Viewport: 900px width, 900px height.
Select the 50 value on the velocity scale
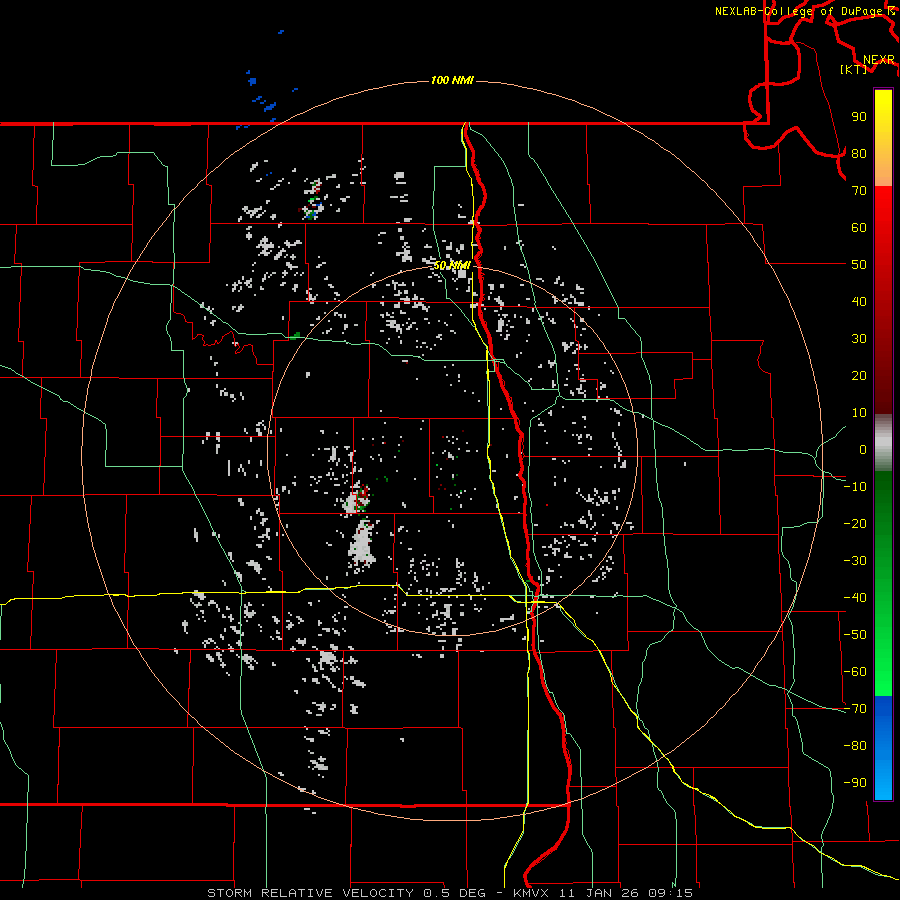tap(859, 265)
